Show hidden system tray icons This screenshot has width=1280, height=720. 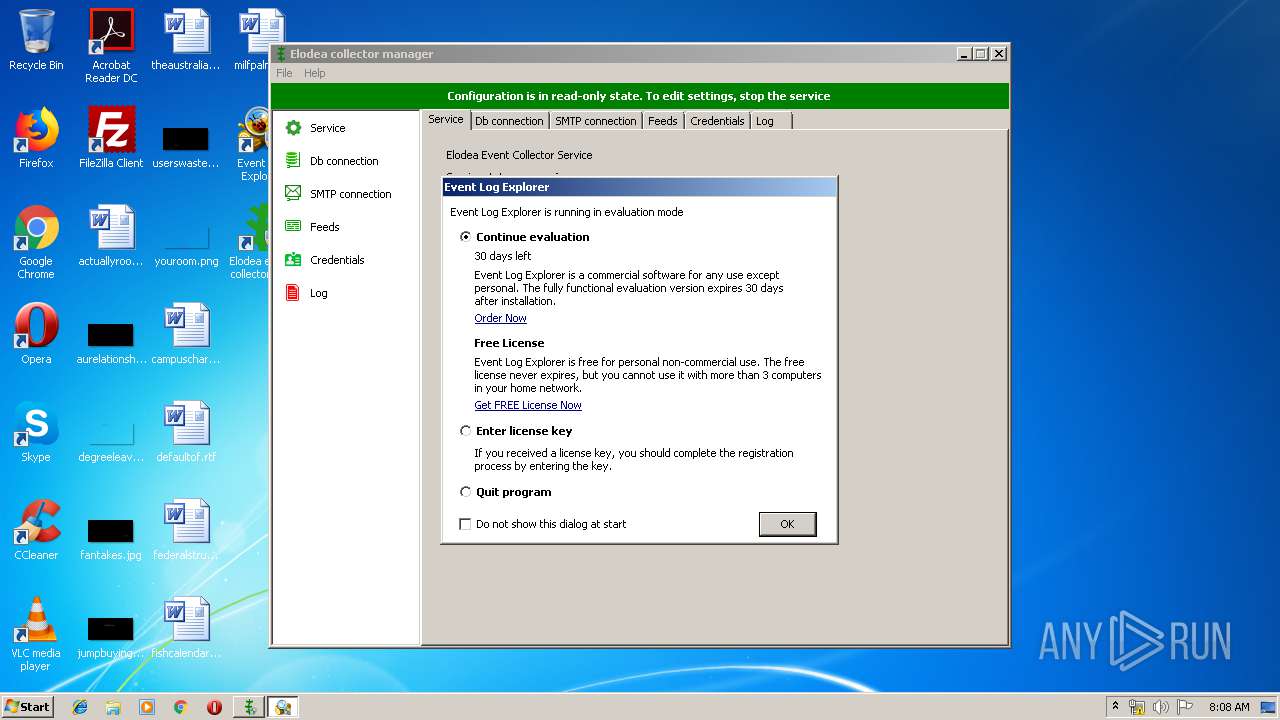[x=1115, y=706]
